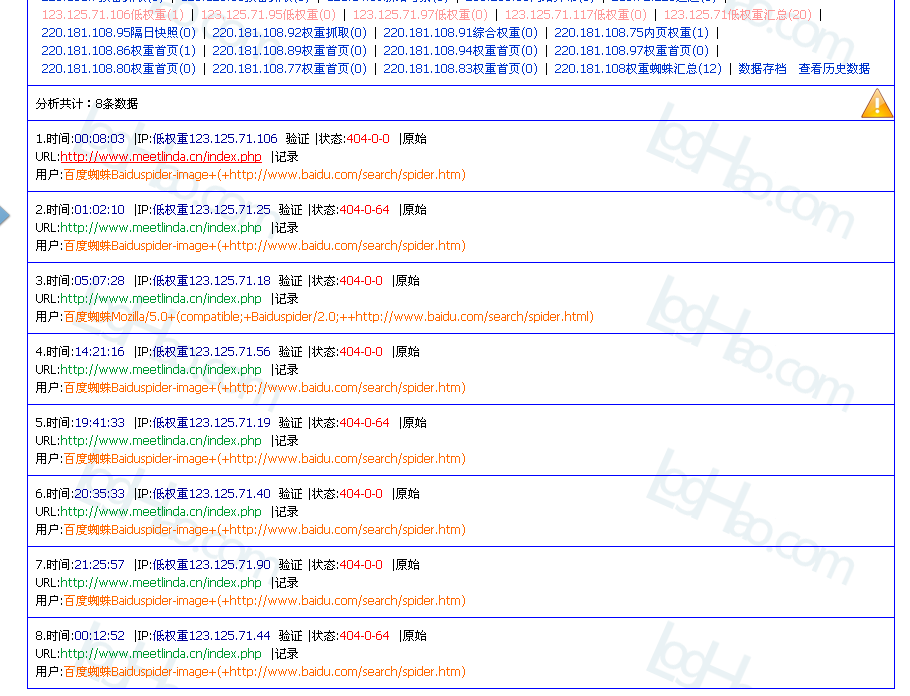Click IP 低权重123.125.71.19 in record 5
The height and width of the screenshot is (696, 910).
(x=211, y=423)
